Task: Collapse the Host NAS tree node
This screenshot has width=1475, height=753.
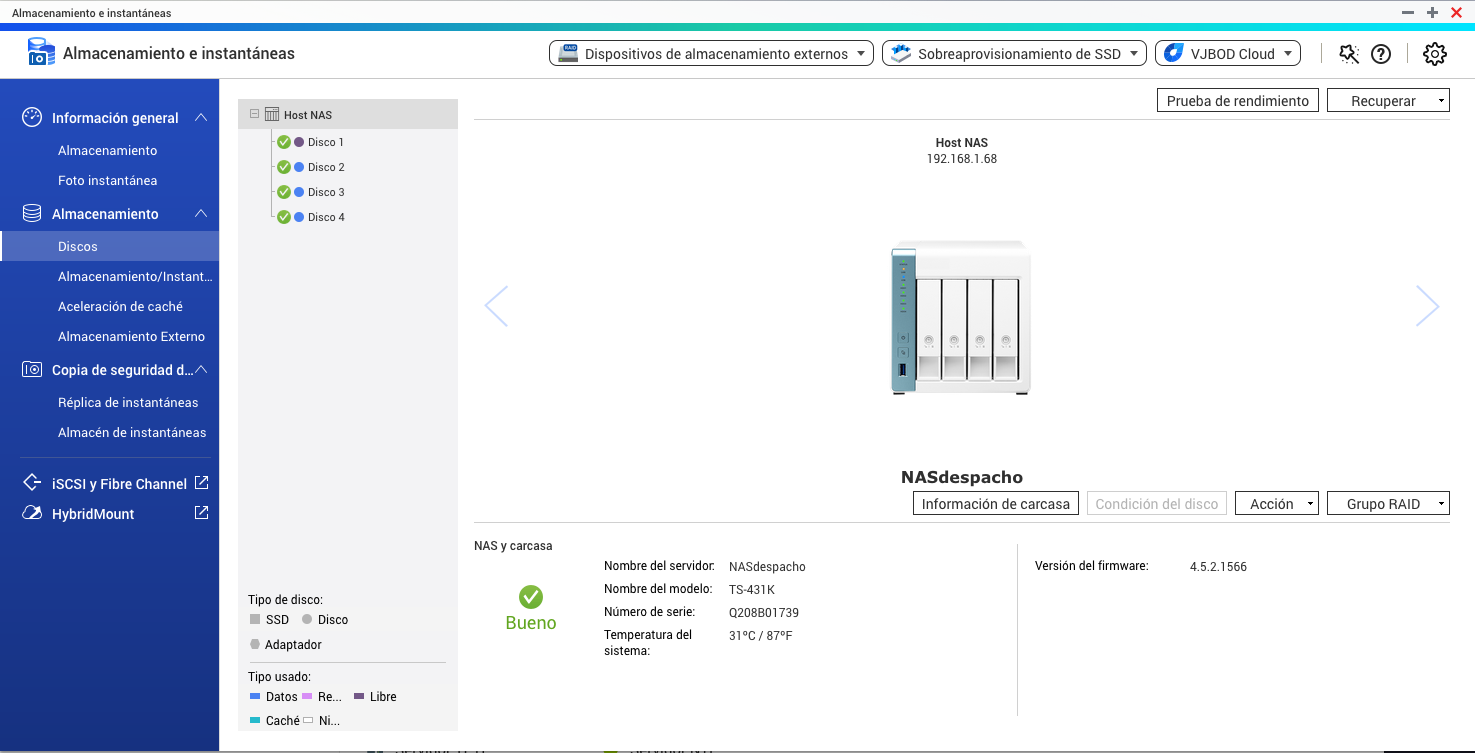Action: tap(254, 114)
